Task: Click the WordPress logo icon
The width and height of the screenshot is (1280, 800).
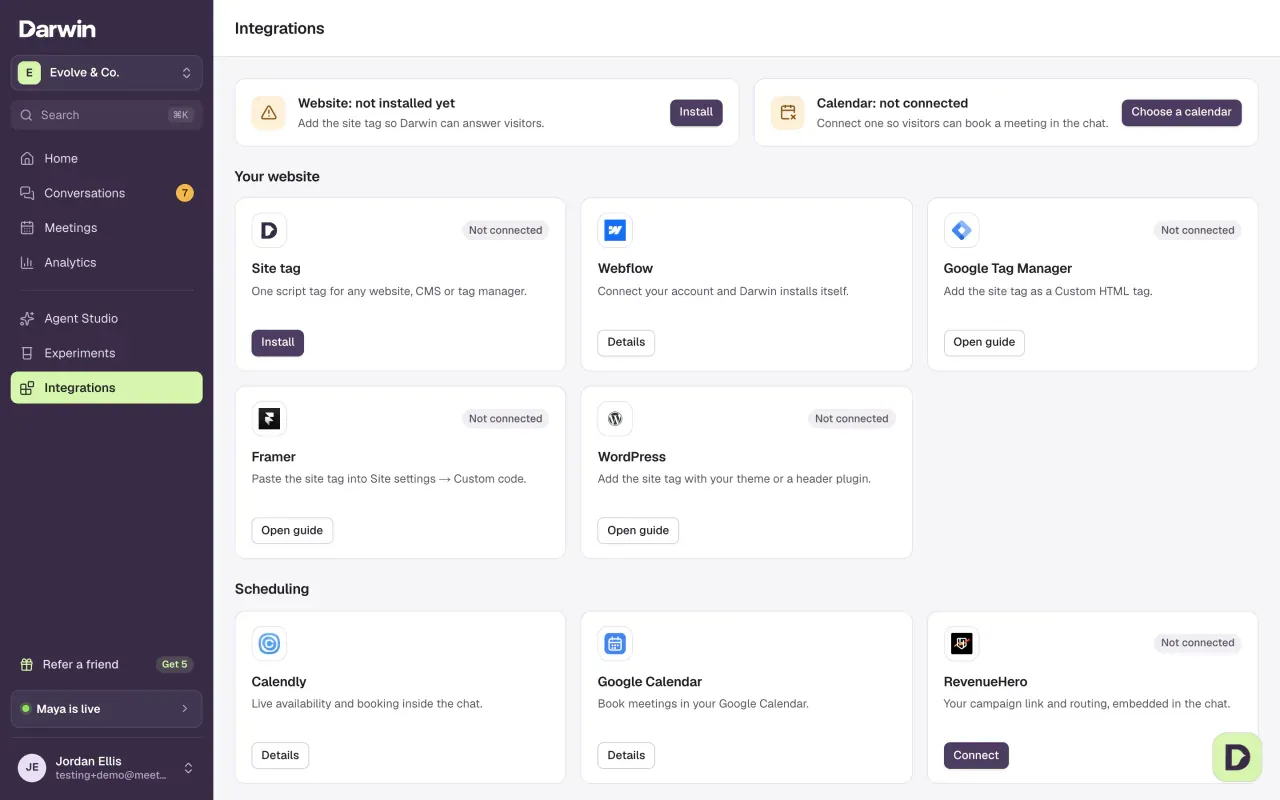Action: pyautogui.click(x=615, y=419)
